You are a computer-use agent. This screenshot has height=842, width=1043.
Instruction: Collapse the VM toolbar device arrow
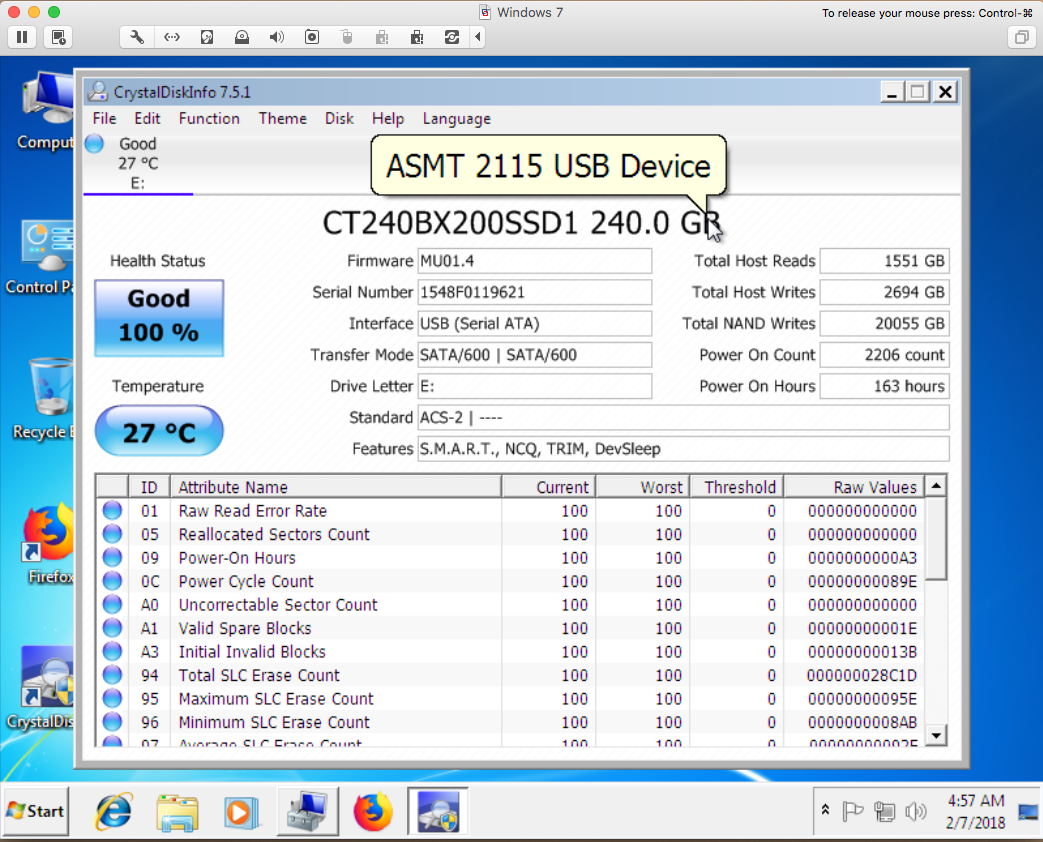click(478, 37)
